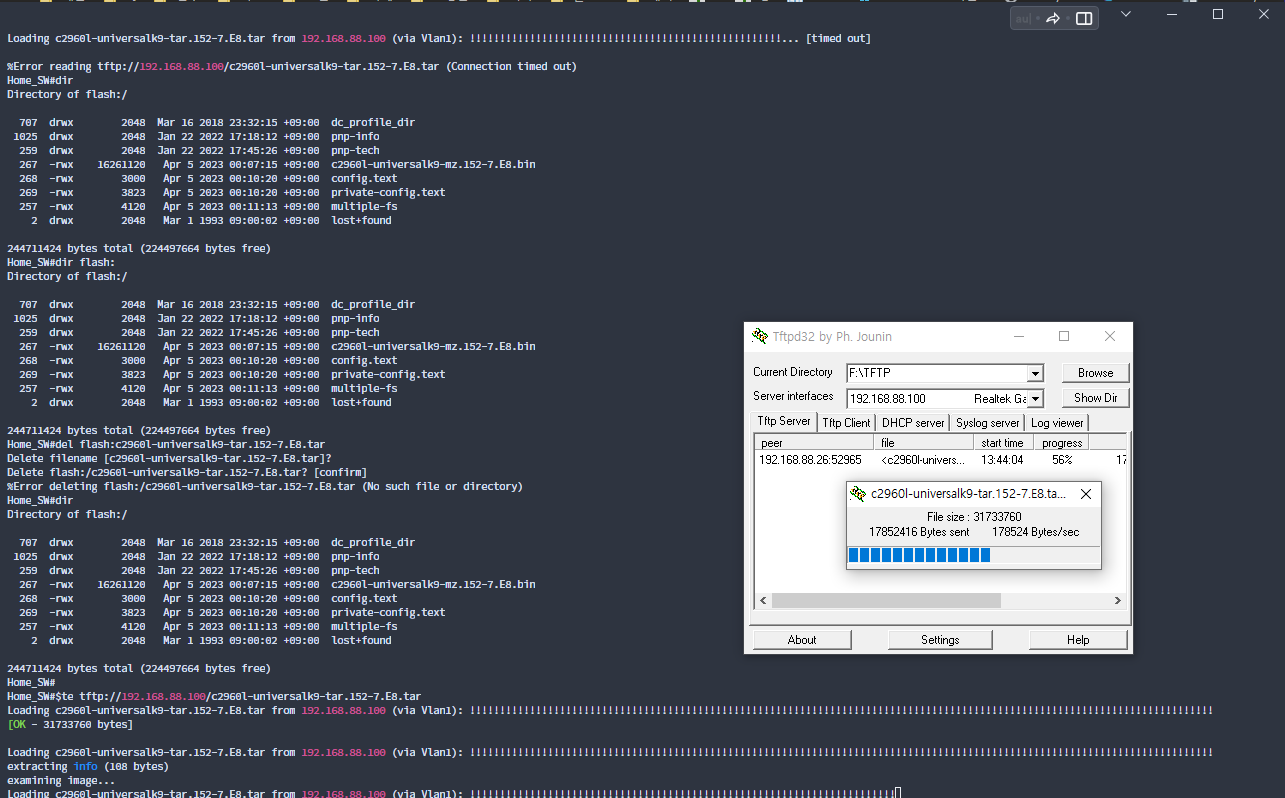Screen dimensions: 1285x798
Task: Minimize the Tftpd32 window
Action: coord(1019,336)
